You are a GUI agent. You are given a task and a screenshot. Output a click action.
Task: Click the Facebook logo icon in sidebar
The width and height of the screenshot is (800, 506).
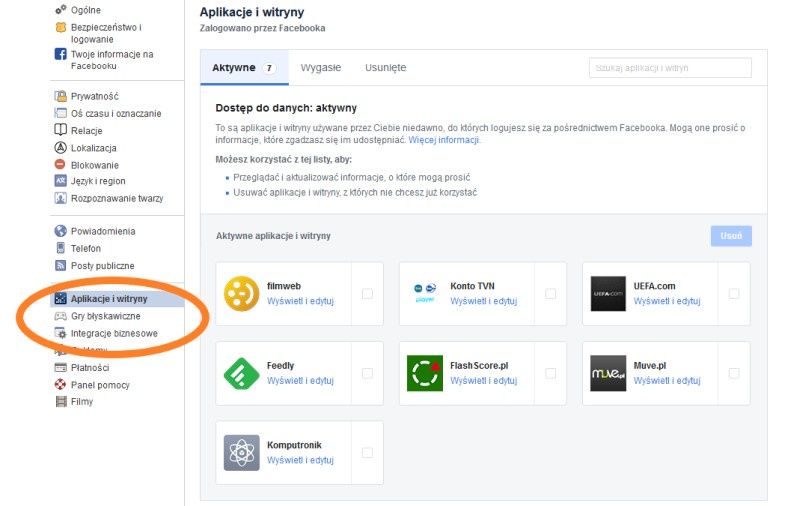(61, 54)
